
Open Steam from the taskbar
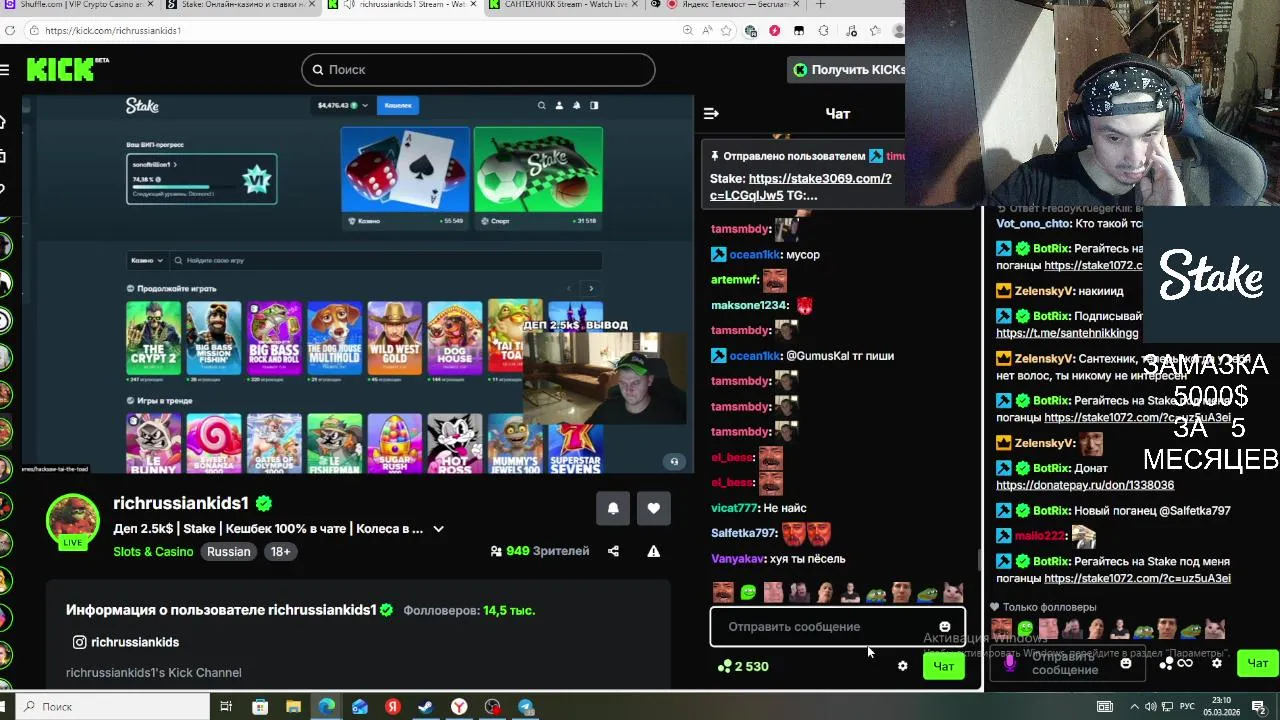coord(426,707)
